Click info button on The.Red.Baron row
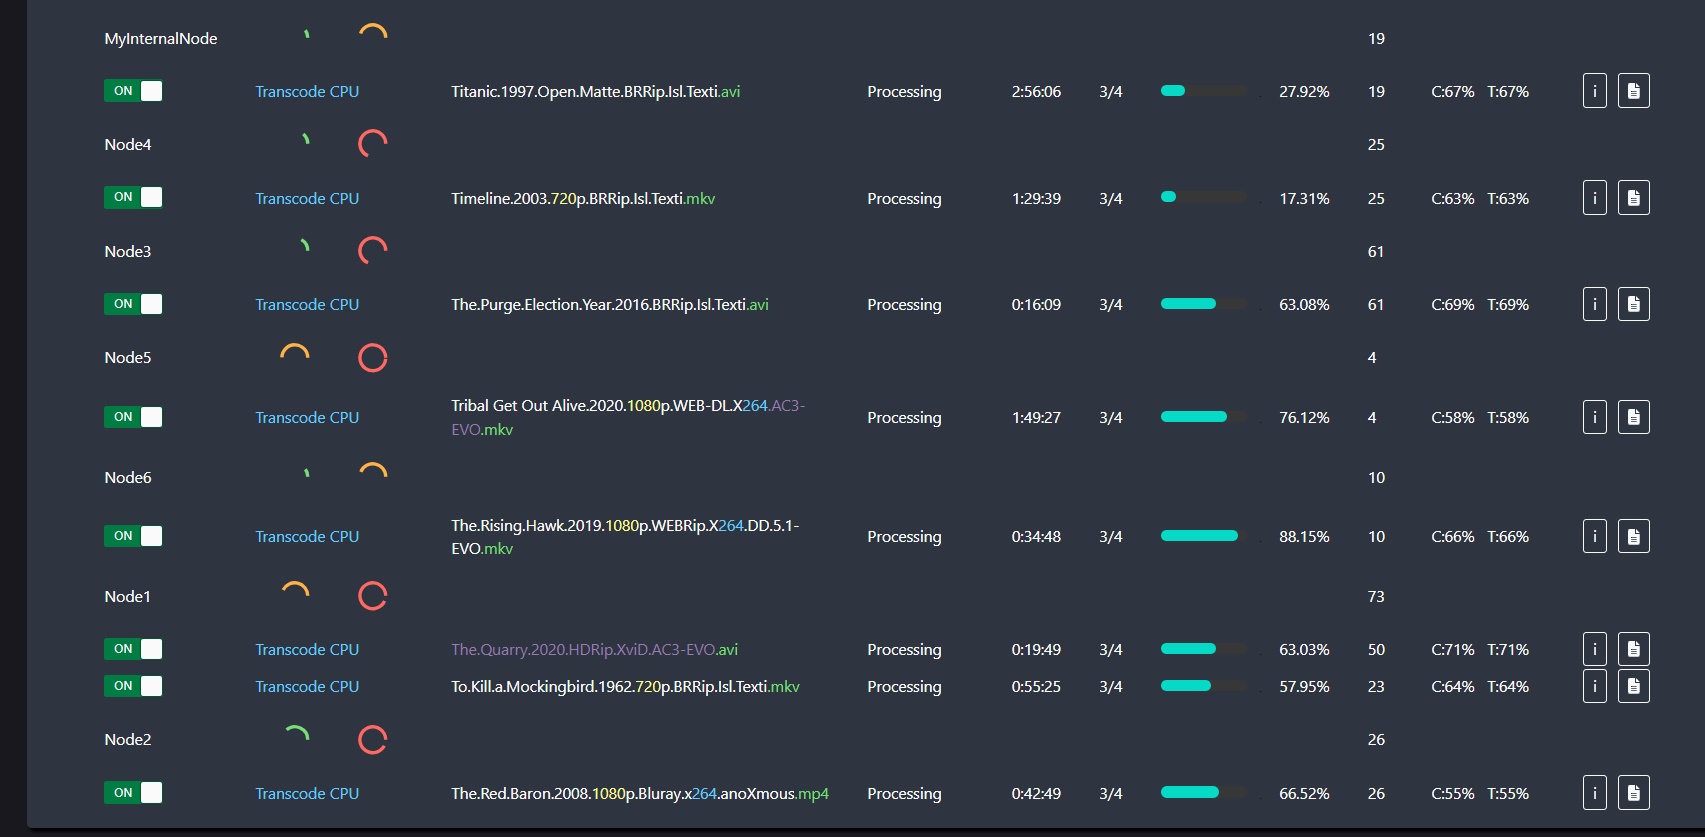 click(1594, 793)
